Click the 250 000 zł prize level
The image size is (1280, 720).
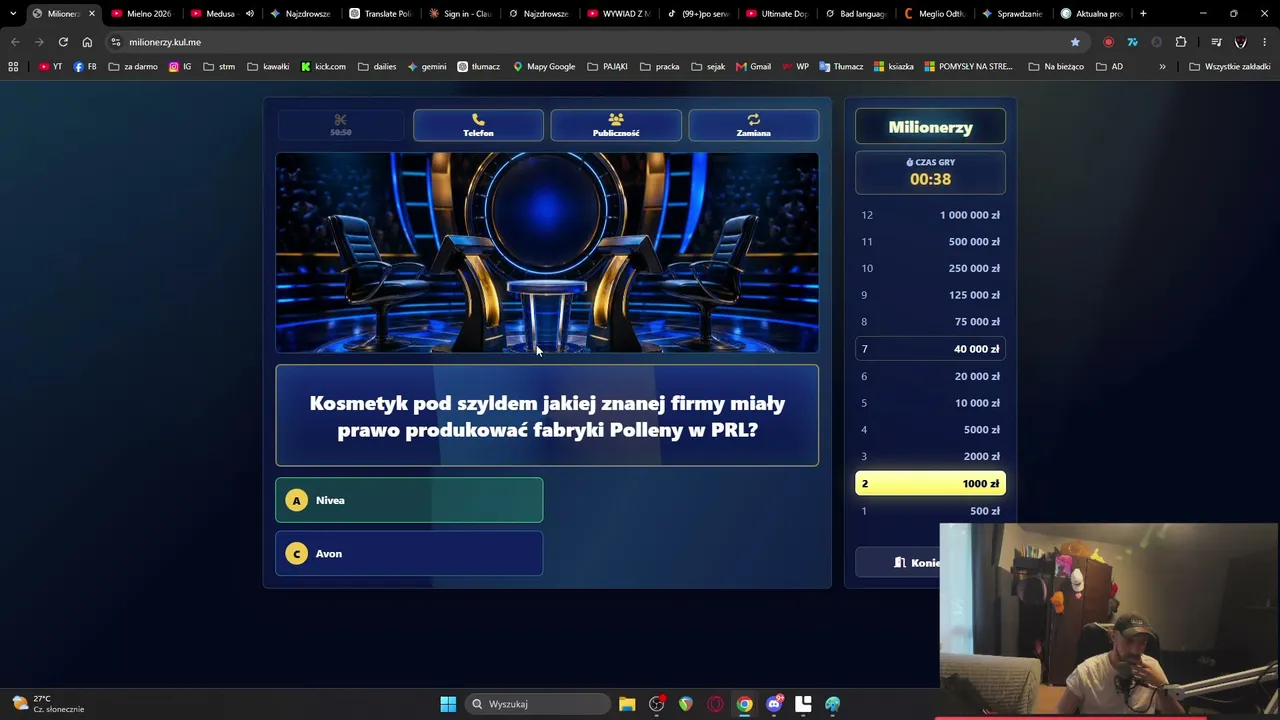coord(930,268)
